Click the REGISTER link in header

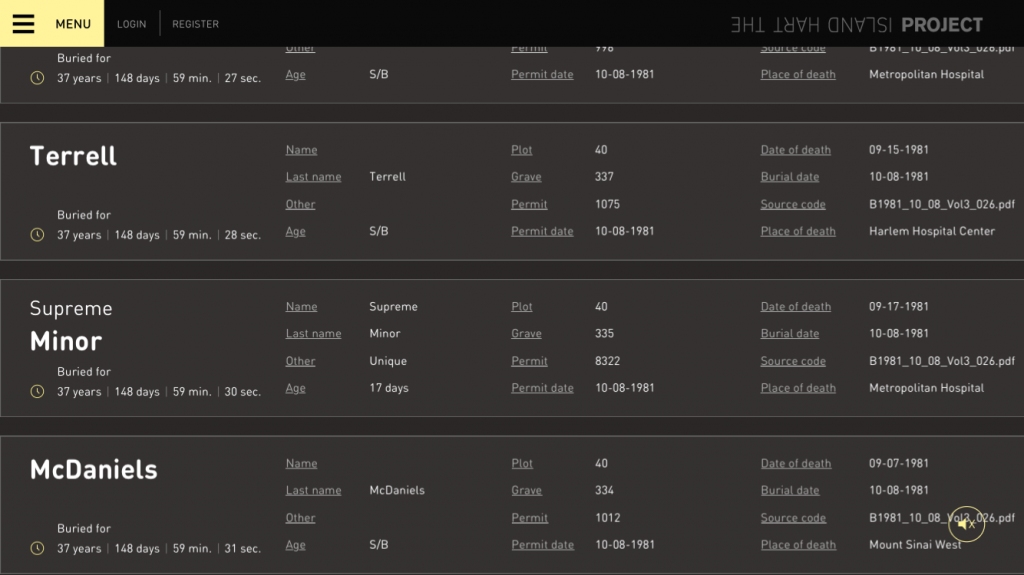click(x=195, y=24)
